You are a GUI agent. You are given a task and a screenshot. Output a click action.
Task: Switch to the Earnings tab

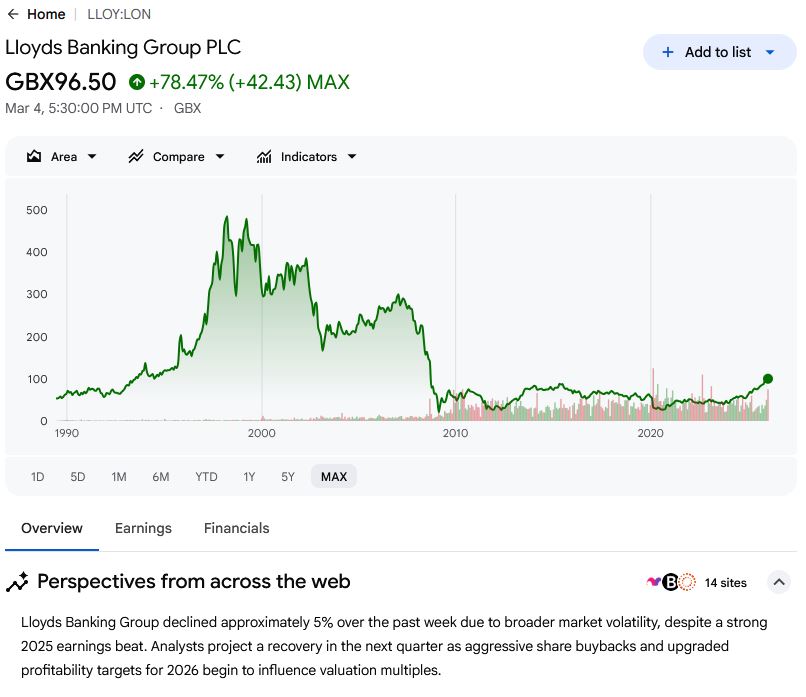pos(143,528)
